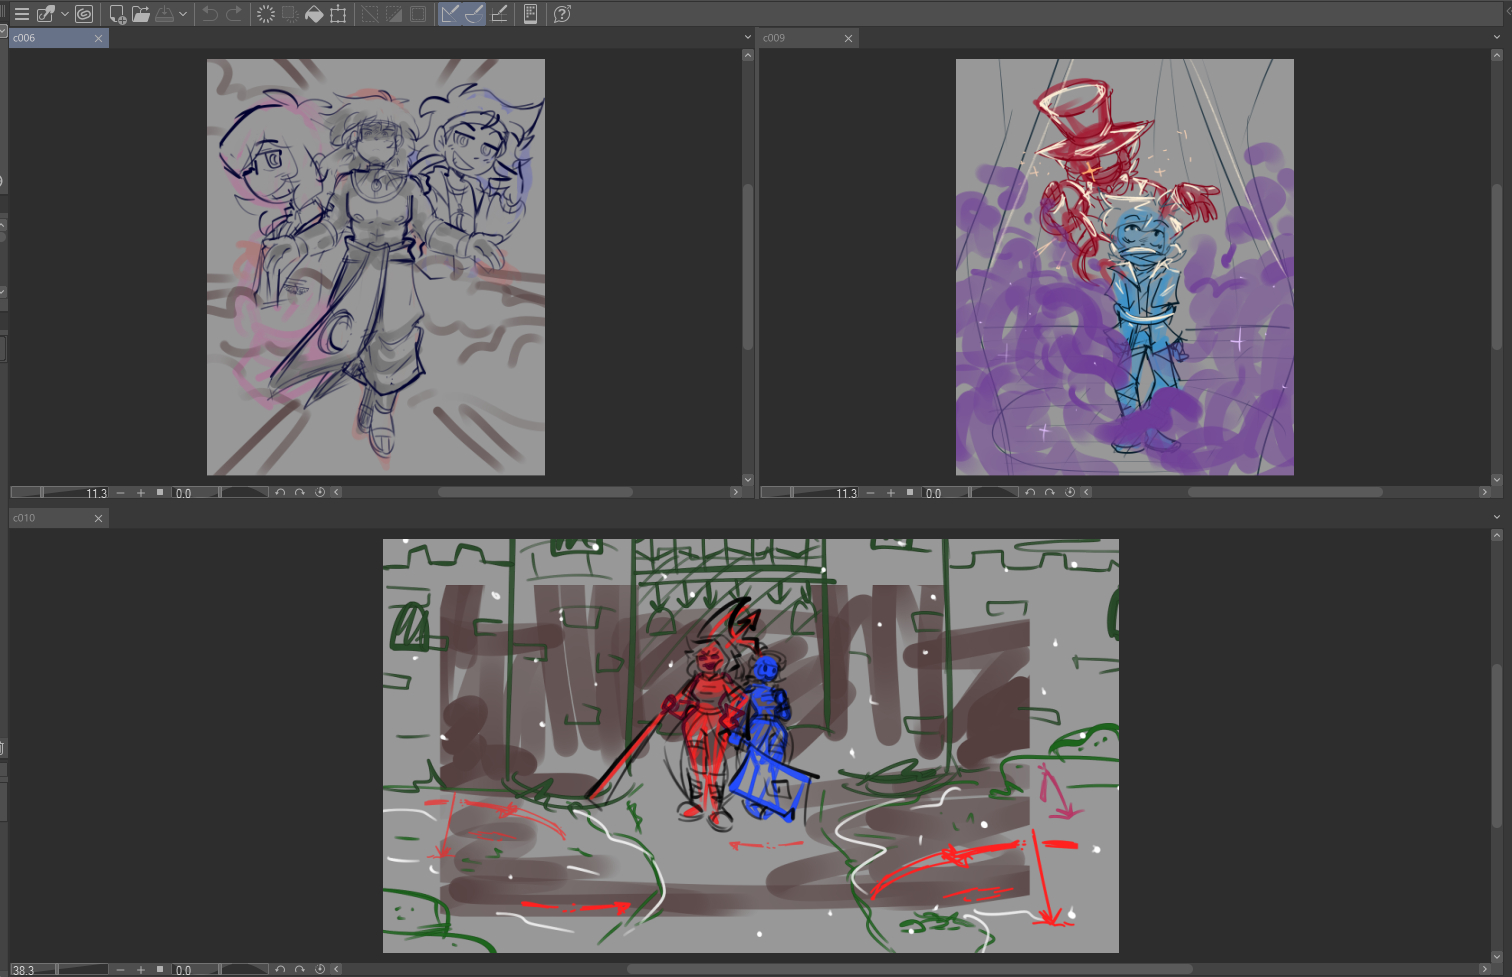Expand dropdown next to quick access icon
The height and width of the screenshot is (977, 1512).
tap(65, 14)
